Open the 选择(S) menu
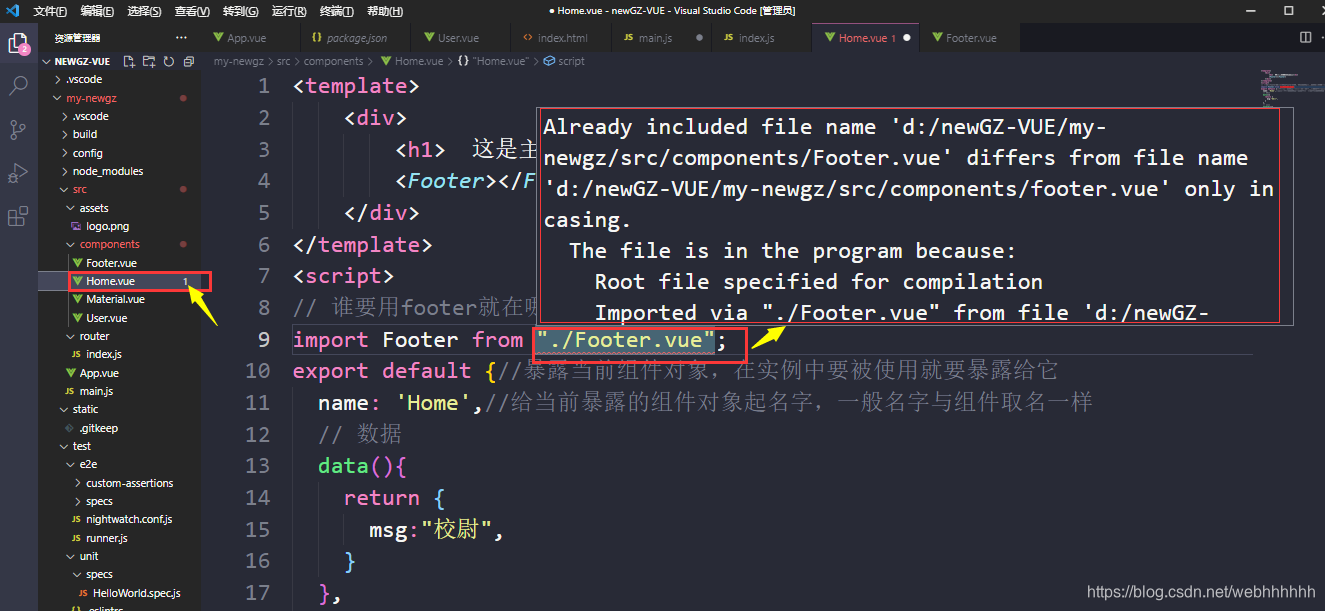 (145, 11)
